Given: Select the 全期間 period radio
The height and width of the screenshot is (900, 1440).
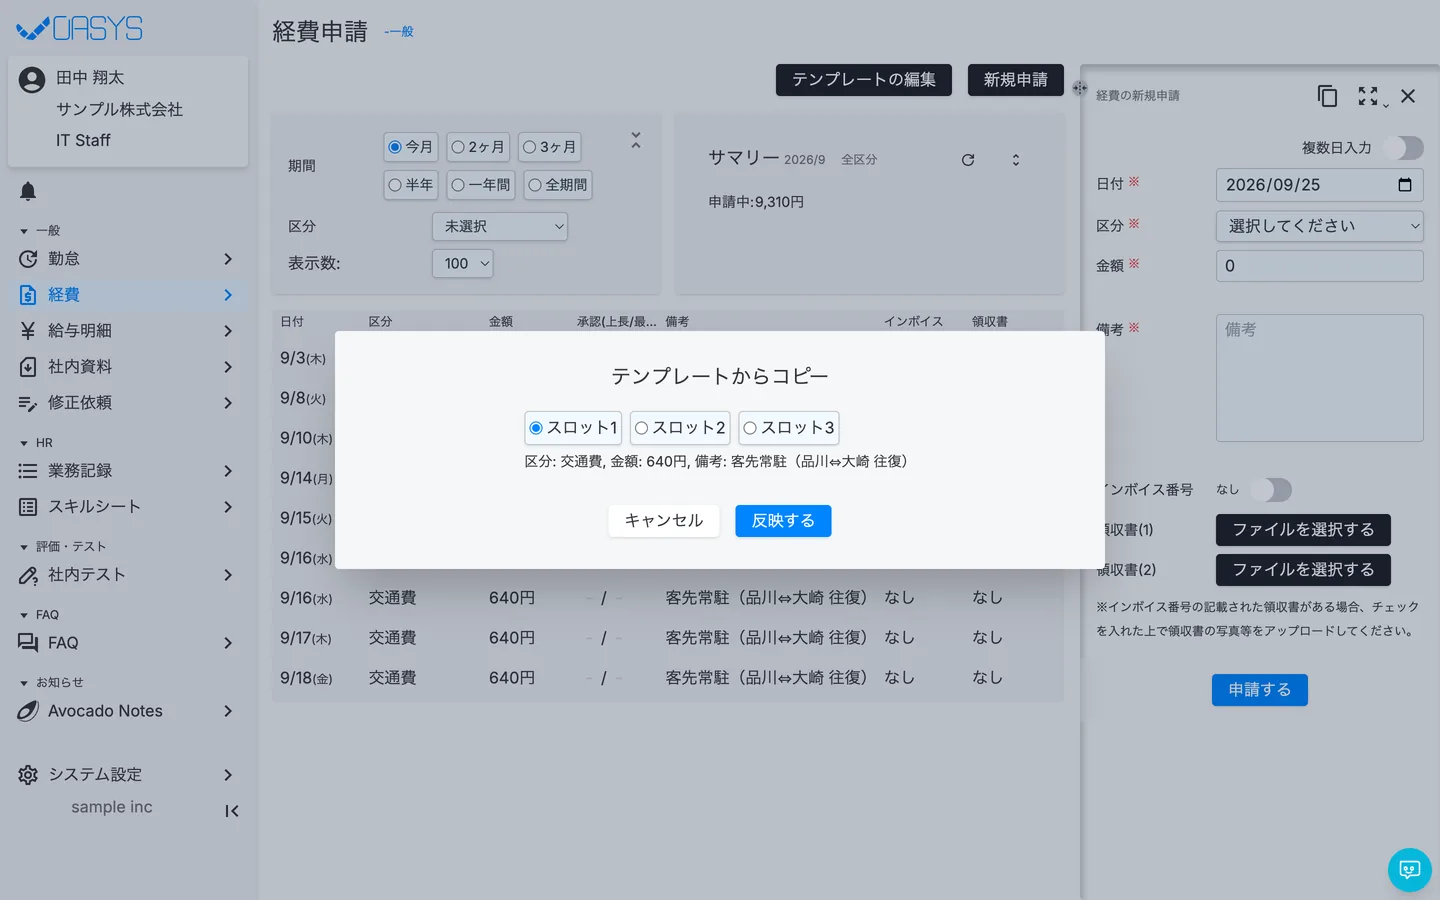Looking at the screenshot, I should click(x=558, y=185).
